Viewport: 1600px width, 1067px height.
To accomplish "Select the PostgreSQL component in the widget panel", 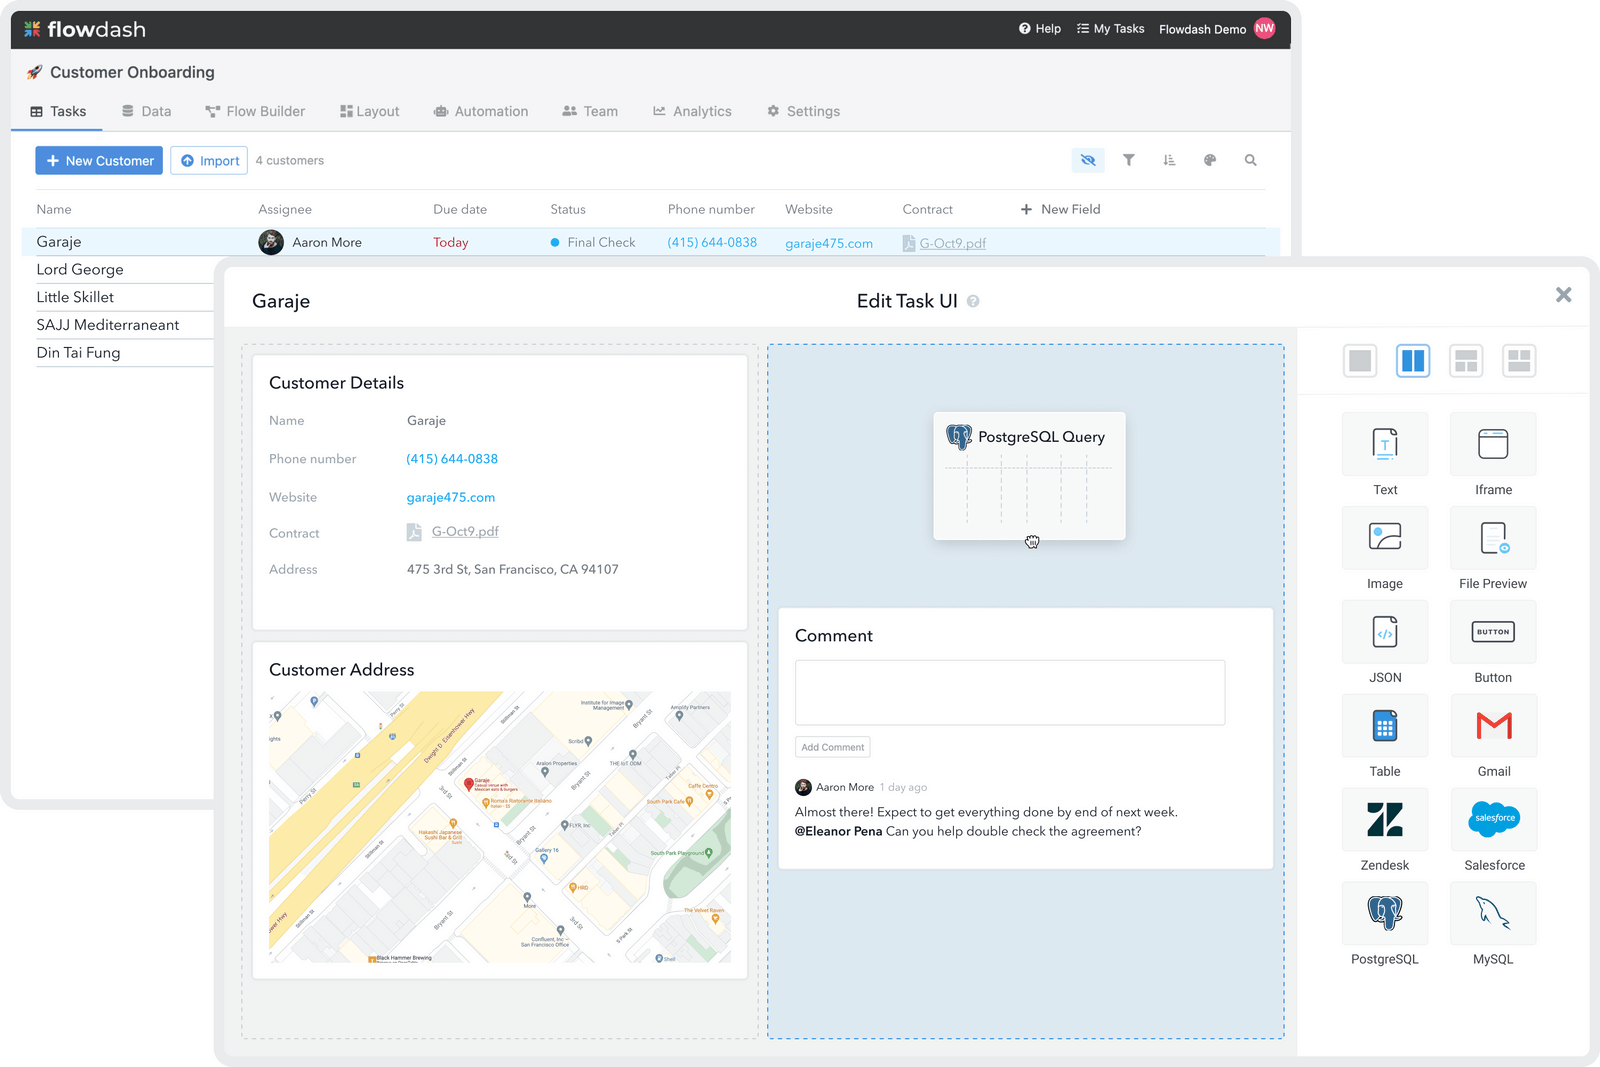I will click(1385, 914).
